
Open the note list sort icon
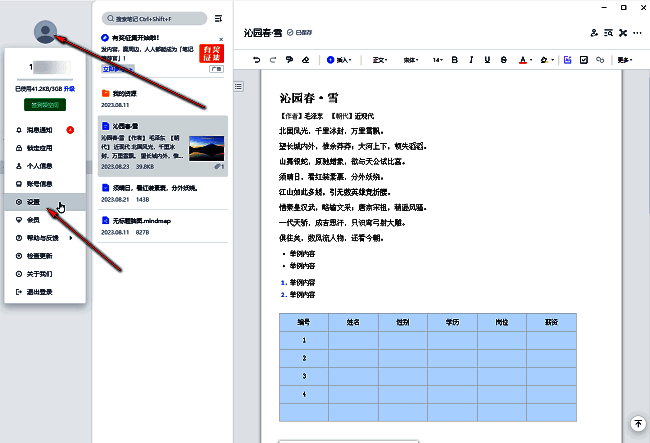(219, 18)
